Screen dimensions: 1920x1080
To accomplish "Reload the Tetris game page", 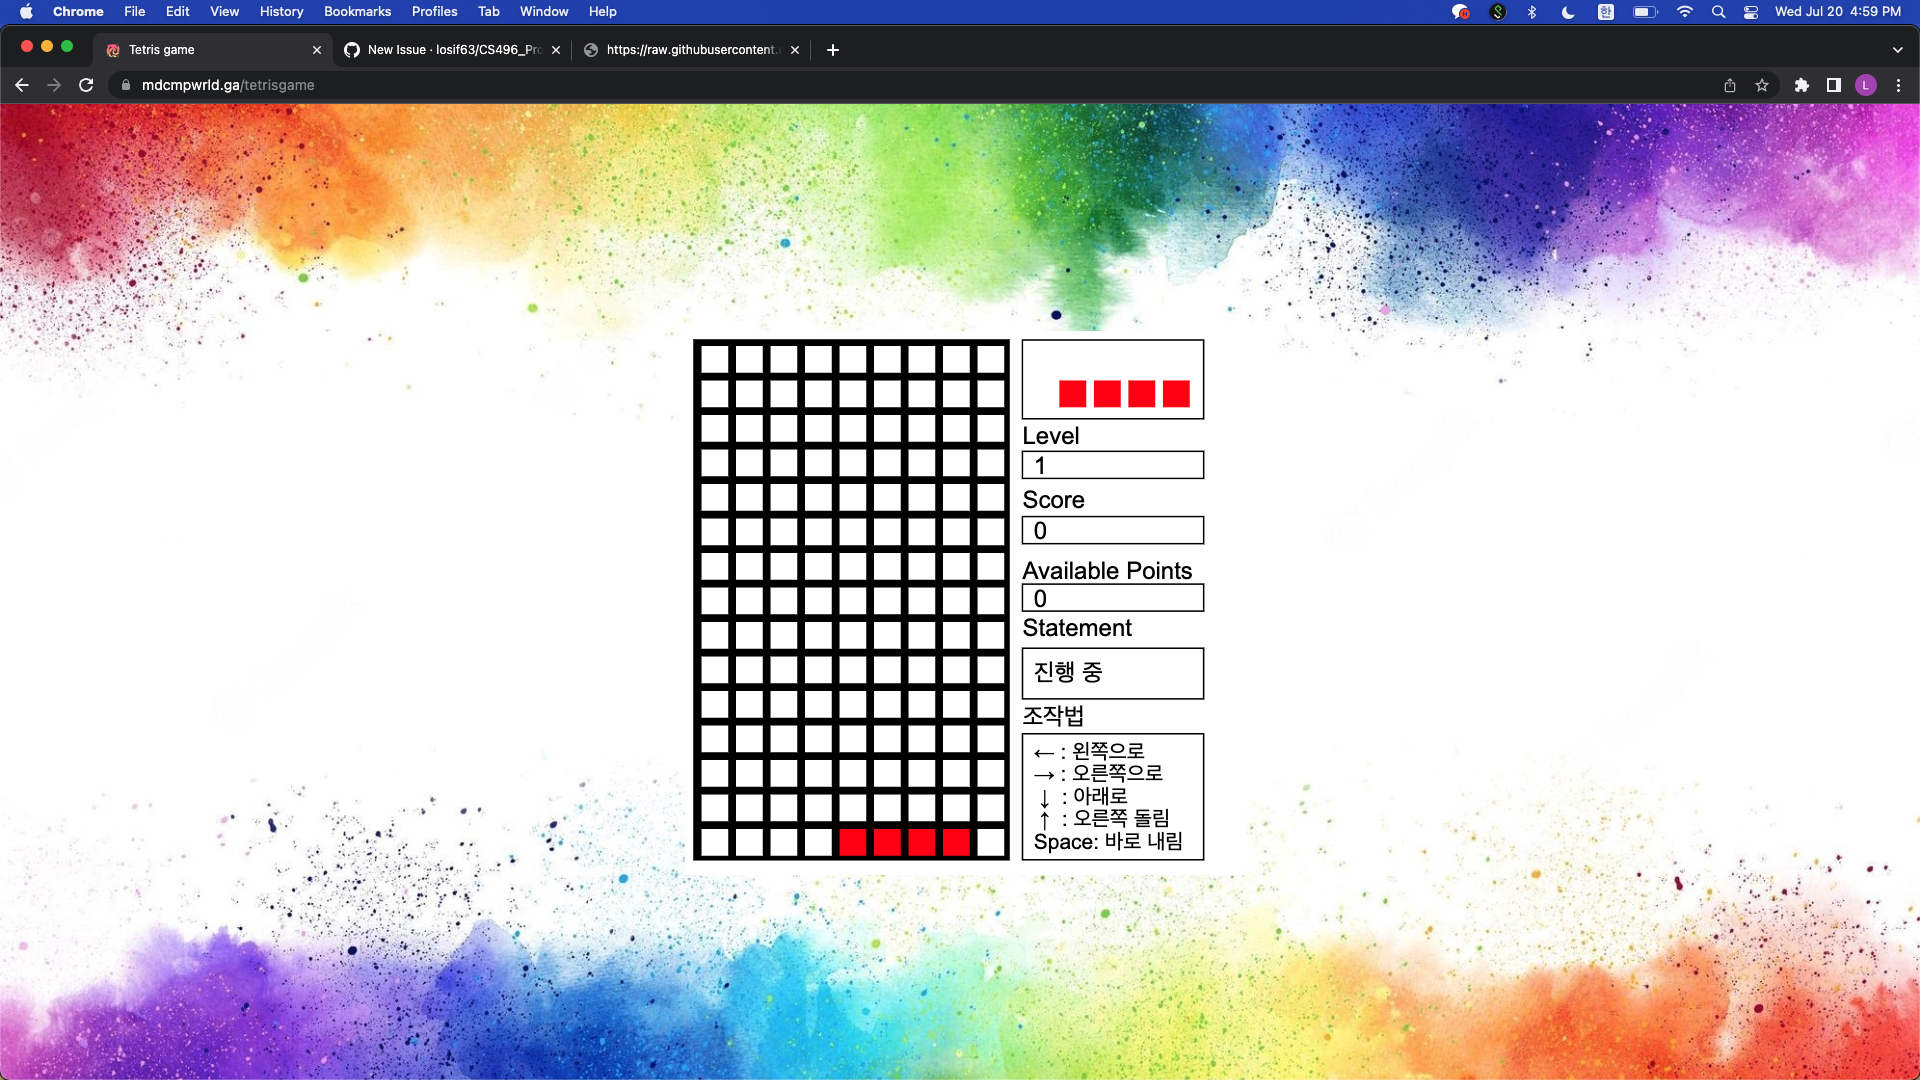I will coord(87,85).
